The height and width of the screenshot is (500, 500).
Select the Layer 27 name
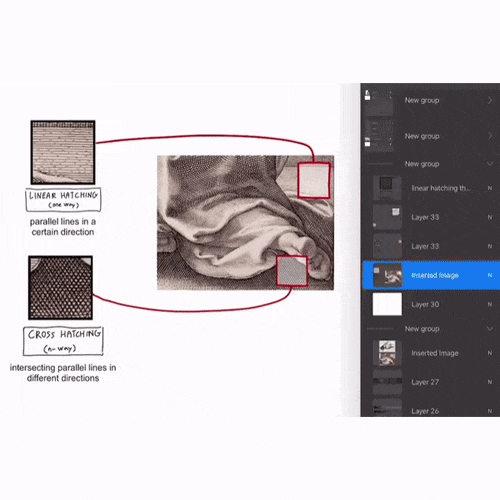(425, 382)
